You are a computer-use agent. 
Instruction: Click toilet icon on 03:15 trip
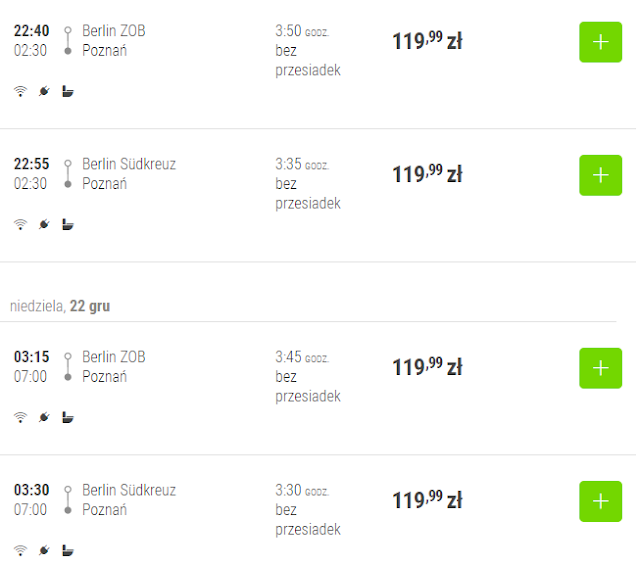point(68,417)
